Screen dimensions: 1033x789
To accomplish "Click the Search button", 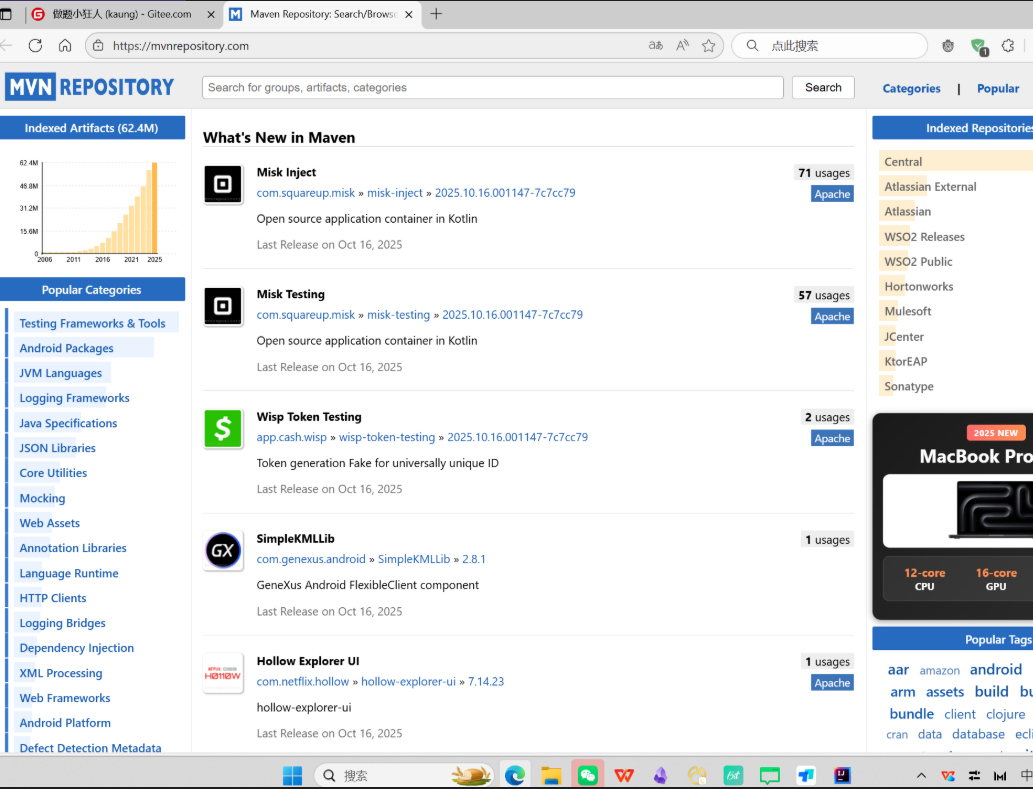I will pyautogui.click(x=823, y=88).
